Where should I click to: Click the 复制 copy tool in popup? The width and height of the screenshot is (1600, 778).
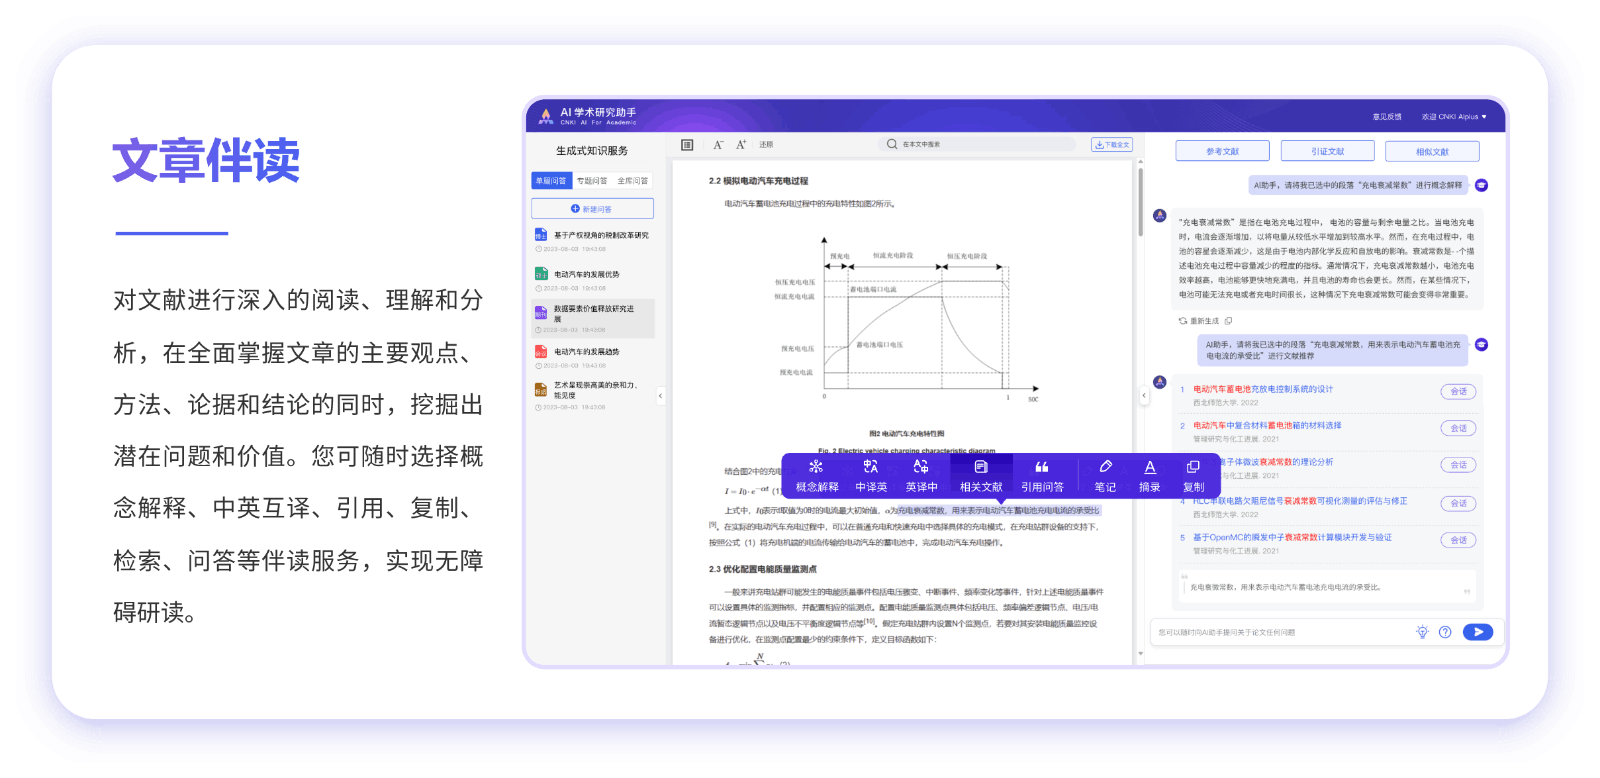click(x=1193, y=476)
